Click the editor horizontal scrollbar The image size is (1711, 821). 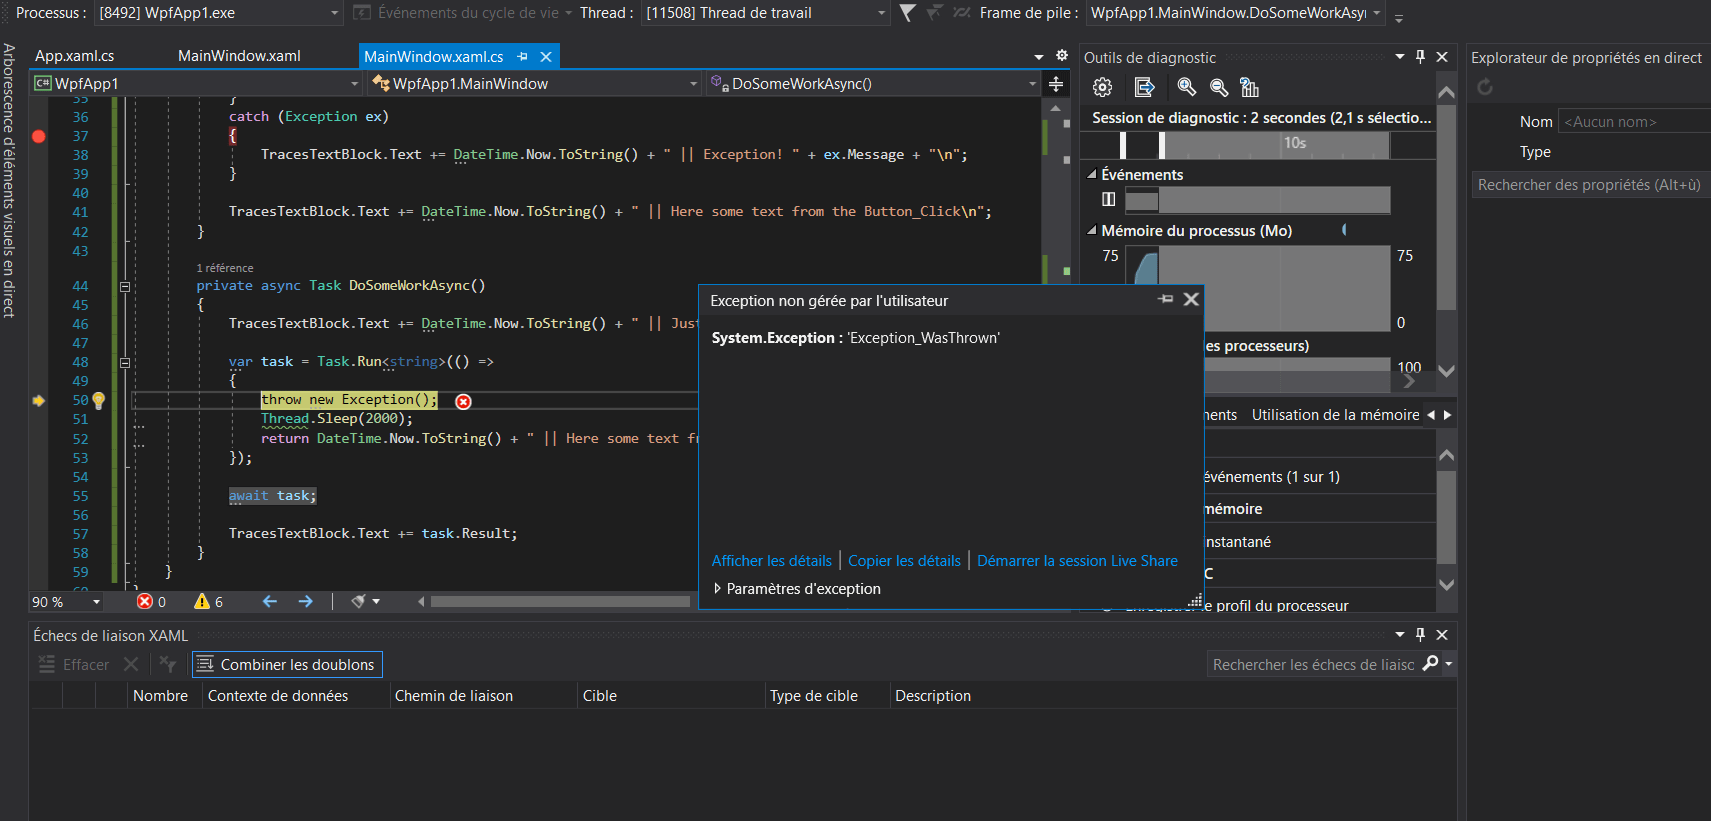coord(560,601)
